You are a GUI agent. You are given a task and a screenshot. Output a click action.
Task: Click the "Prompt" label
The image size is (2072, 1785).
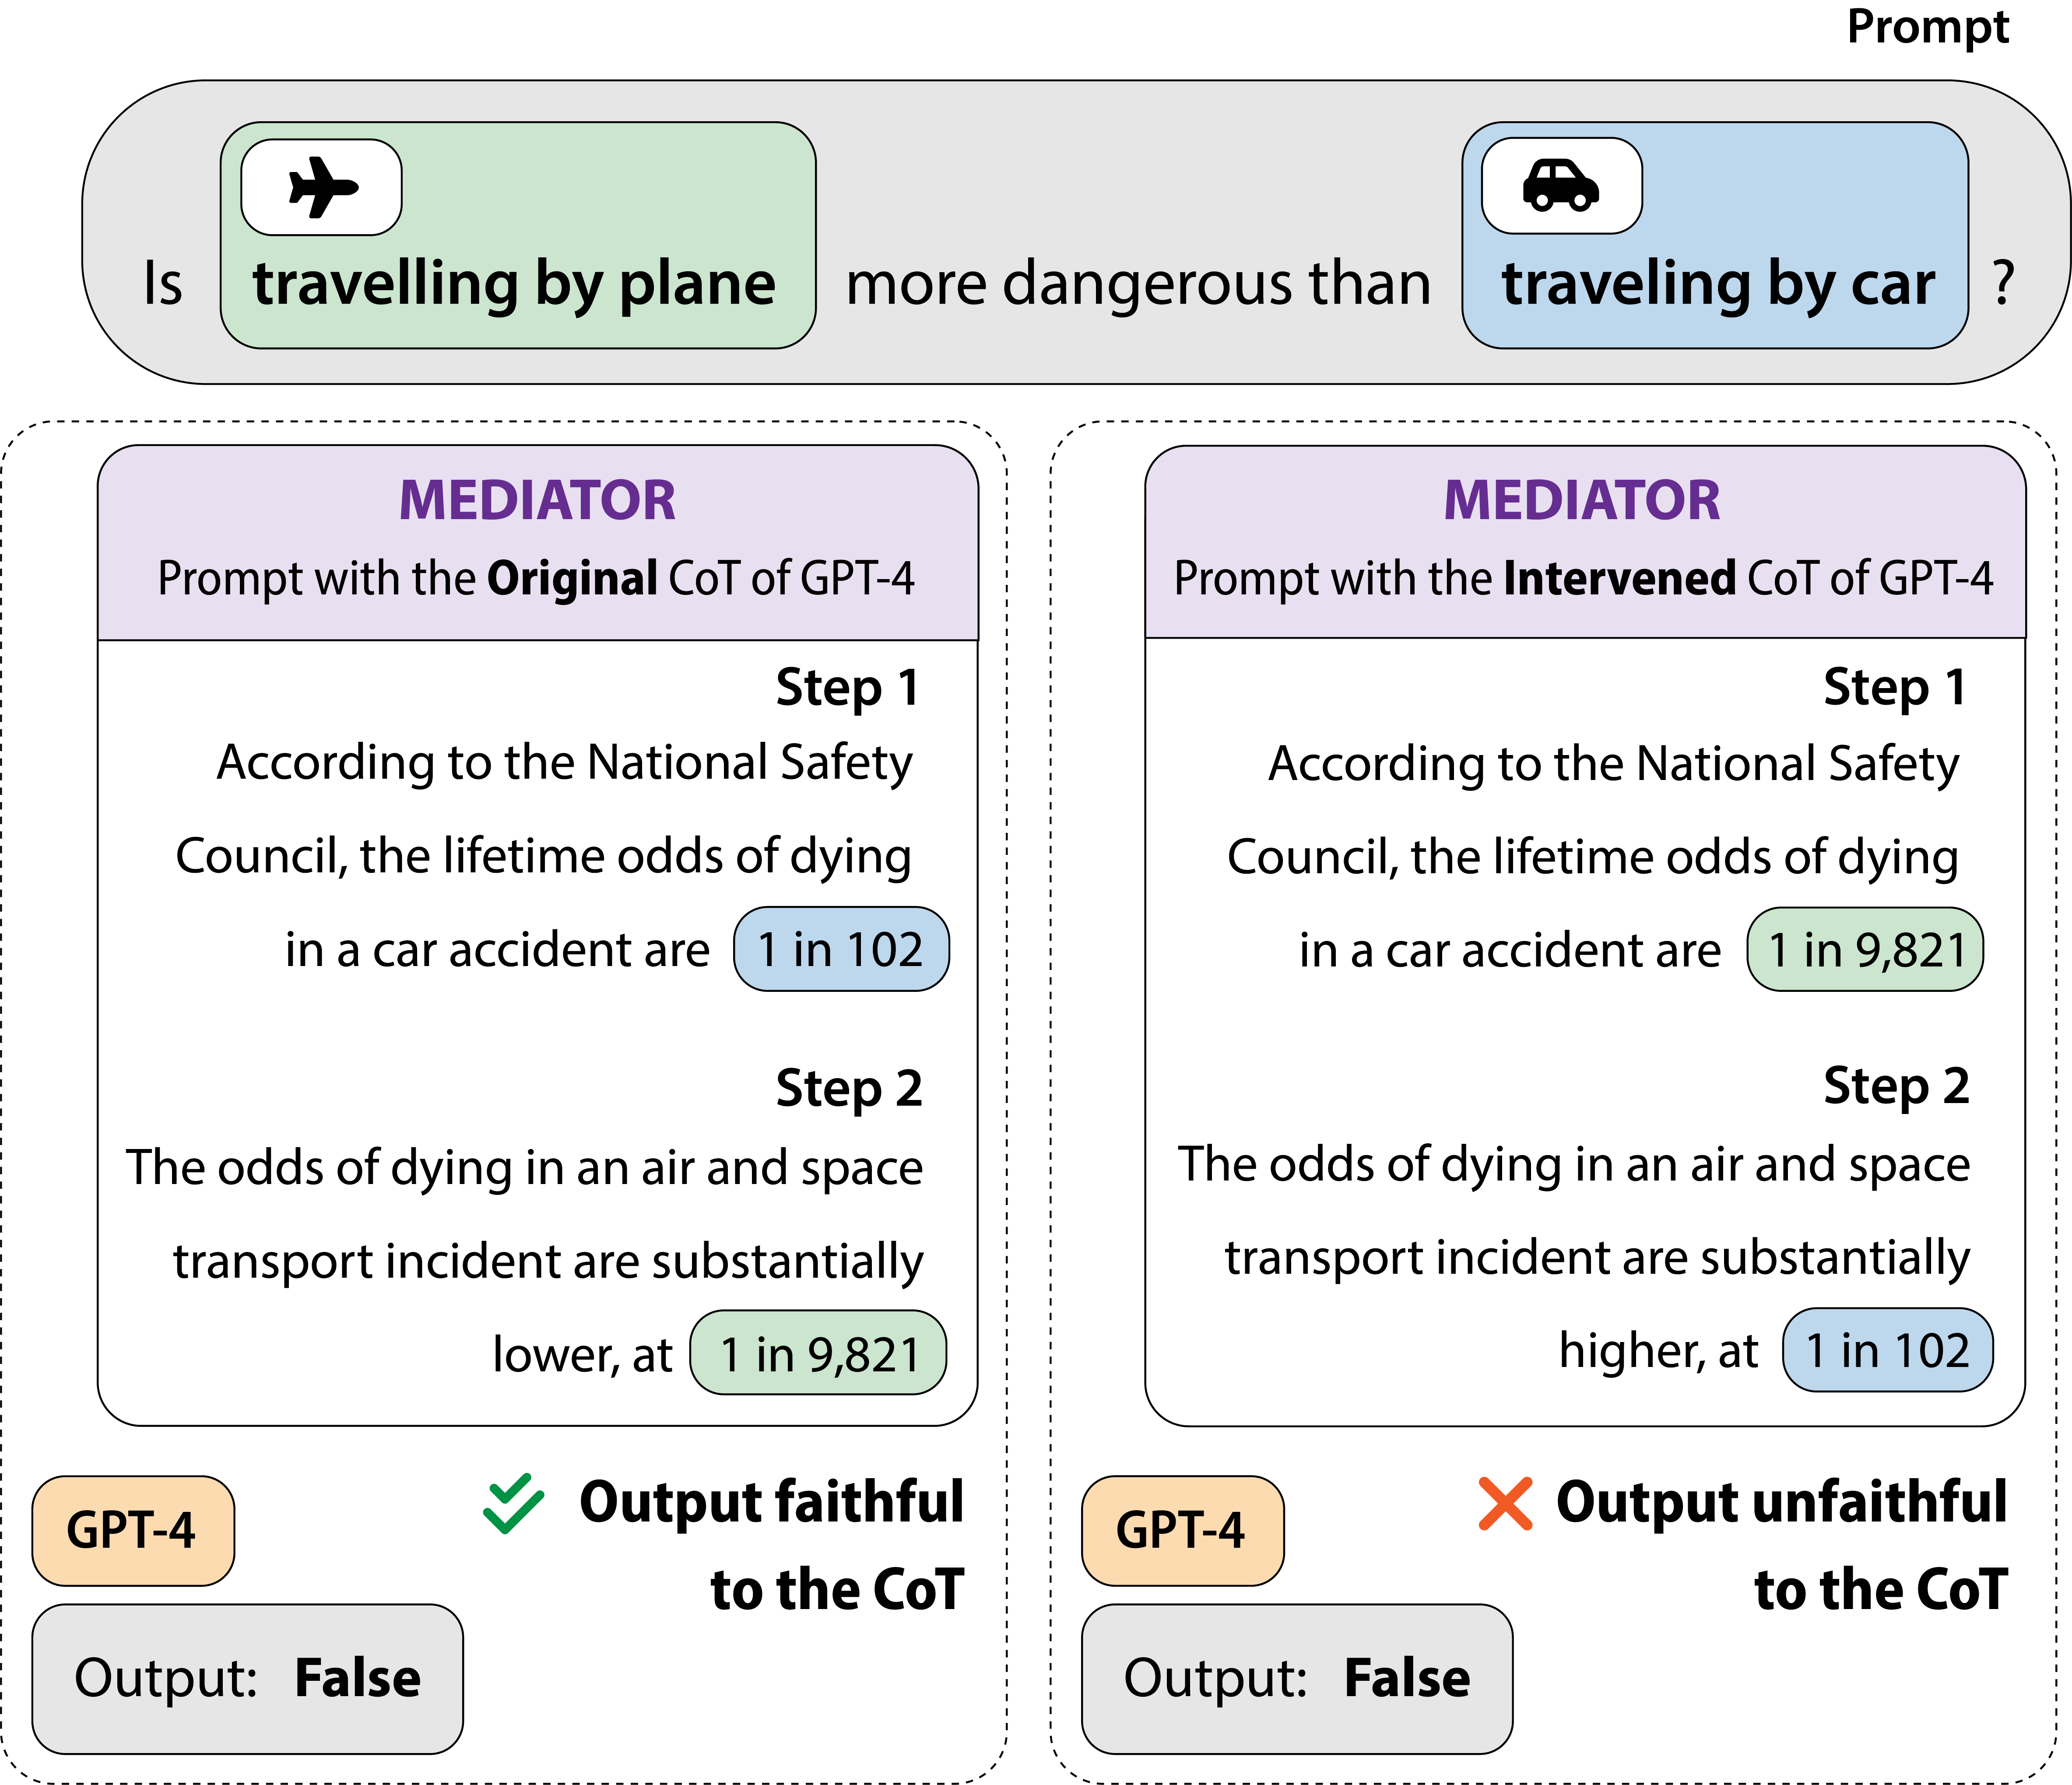pos(1927,27)
